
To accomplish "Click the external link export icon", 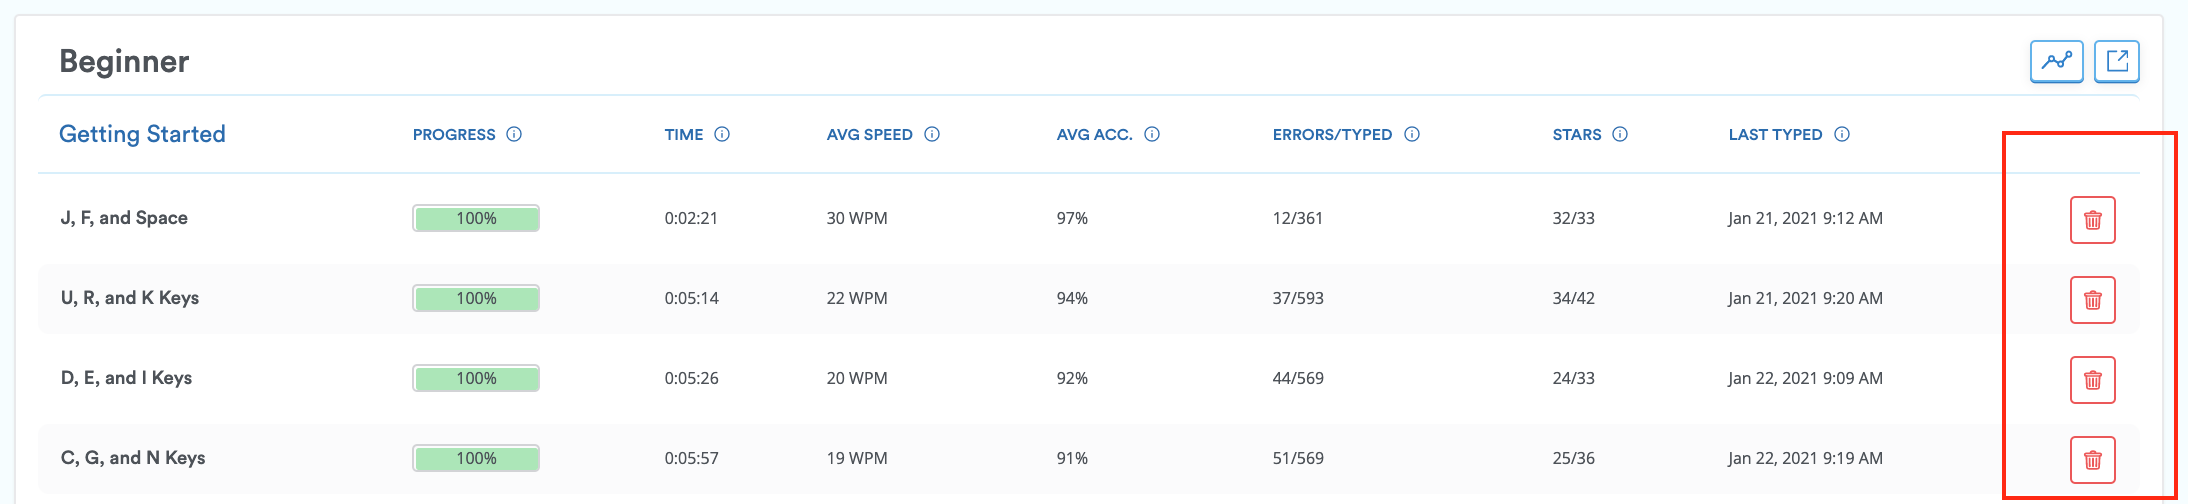I will pyautogui.click(x=2116, y=62).
